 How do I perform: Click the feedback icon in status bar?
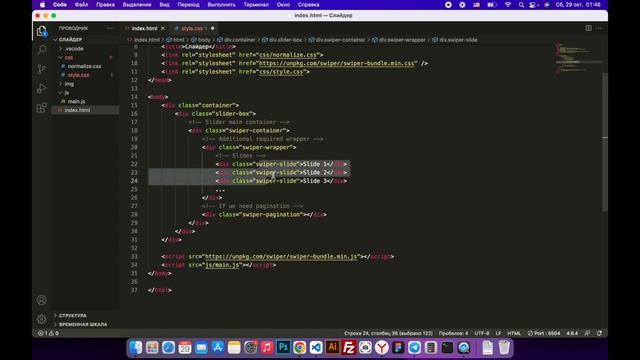587,333
